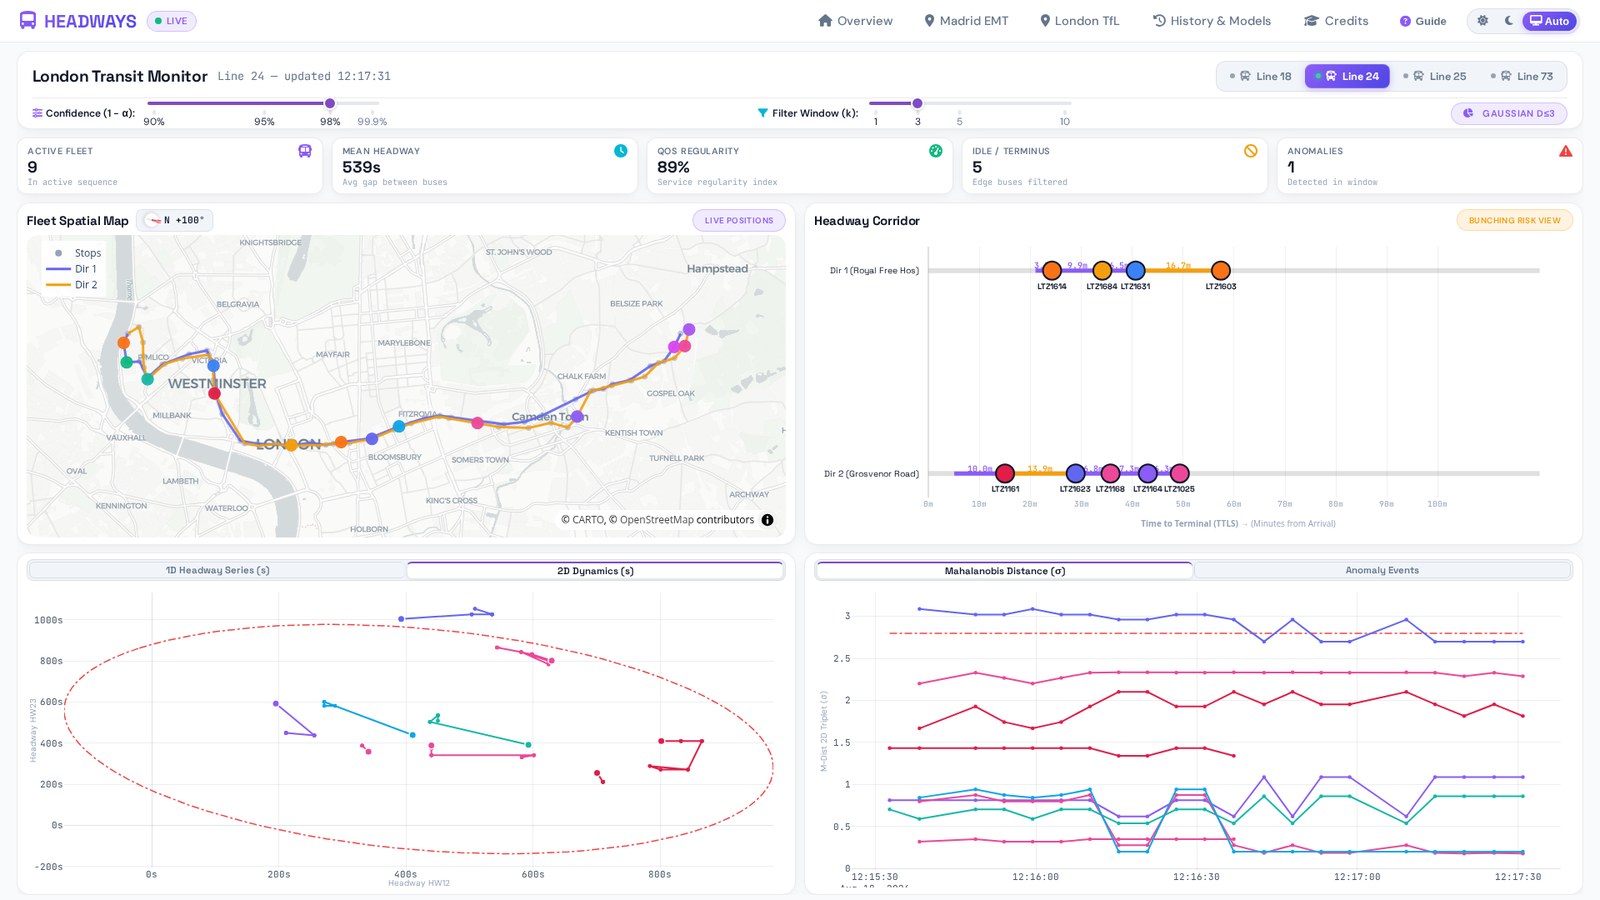Open the Madrid EMT page
1600x900 pixels.
[966, 21]
